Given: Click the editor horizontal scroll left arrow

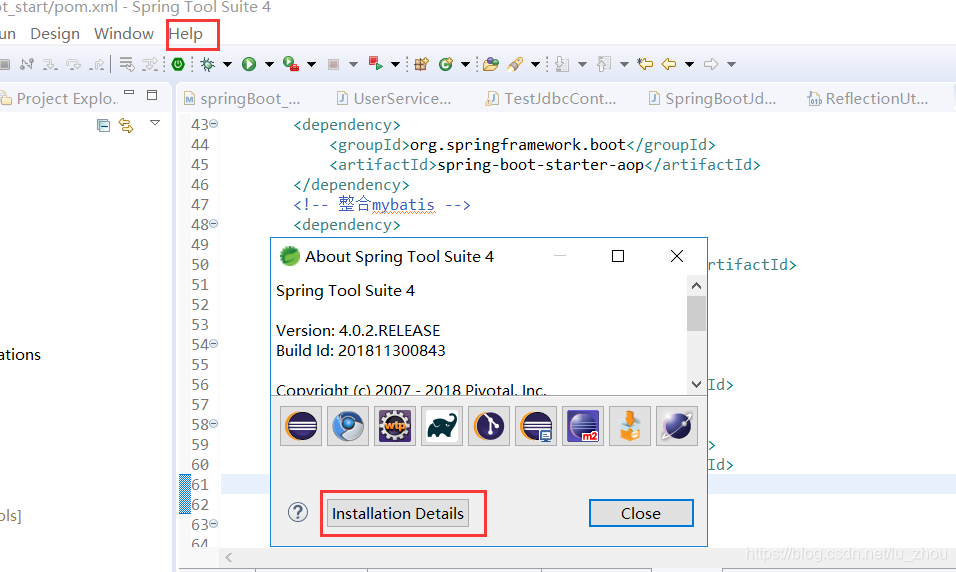Looking at the screenshot, I should point(229,557).
